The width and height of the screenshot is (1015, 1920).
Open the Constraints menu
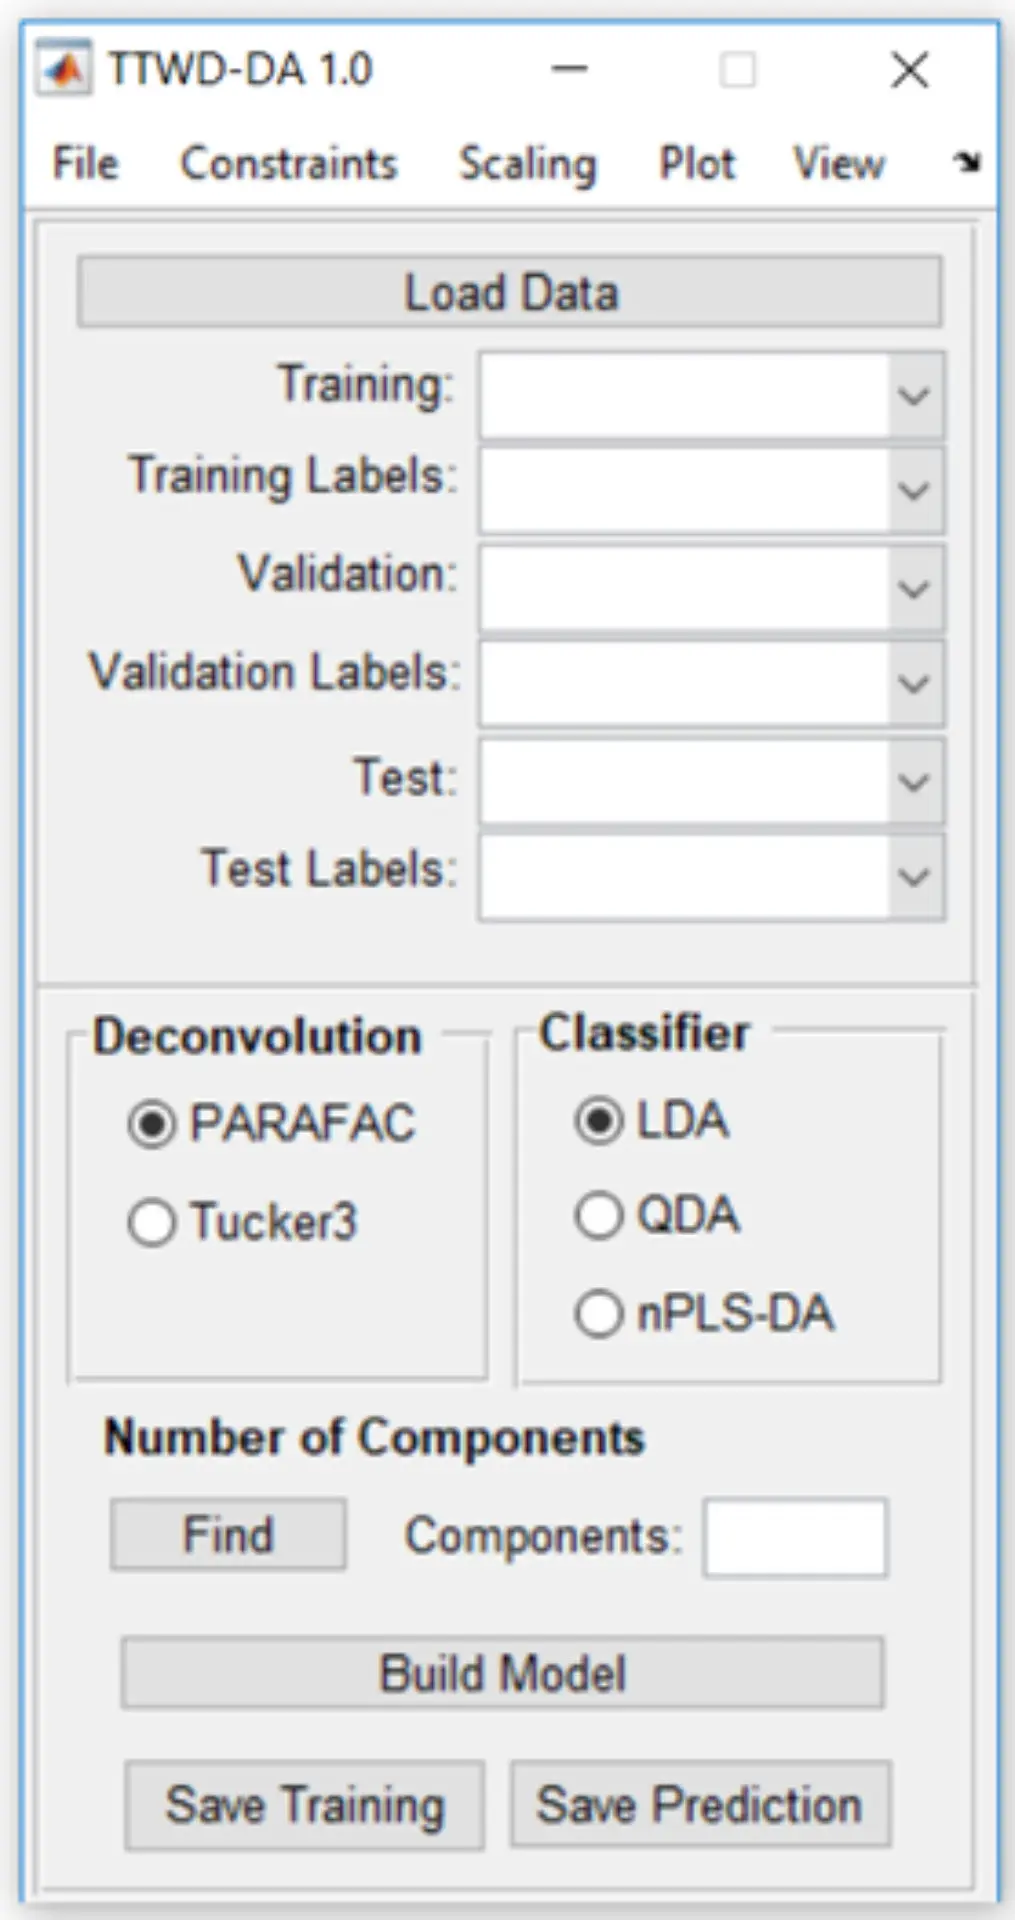[288, 163]
